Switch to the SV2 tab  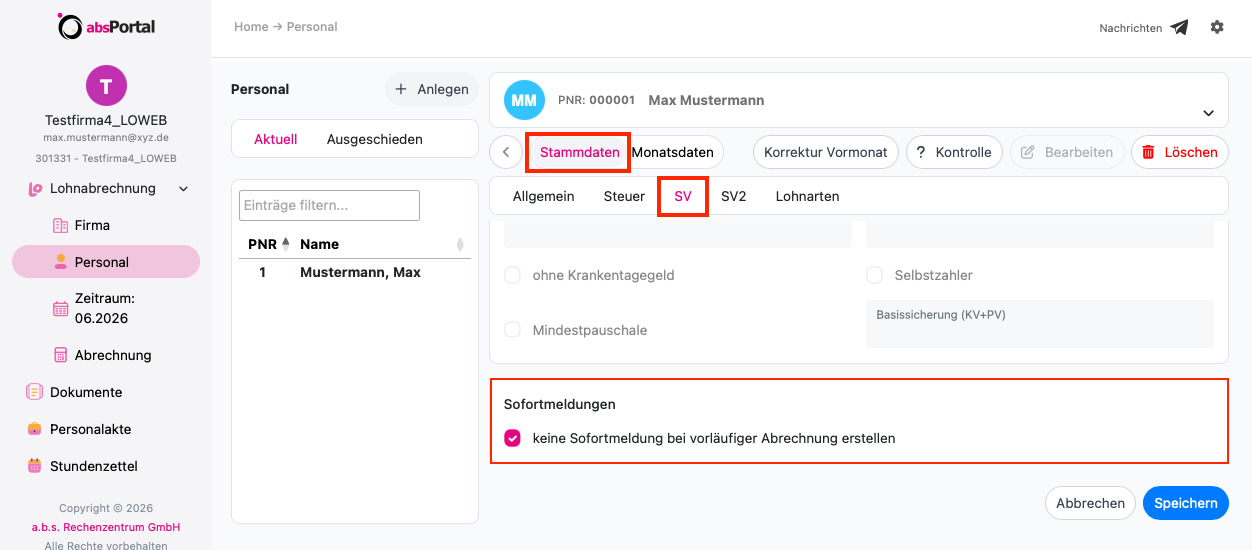pyautogui.click(x=733, y=196)
